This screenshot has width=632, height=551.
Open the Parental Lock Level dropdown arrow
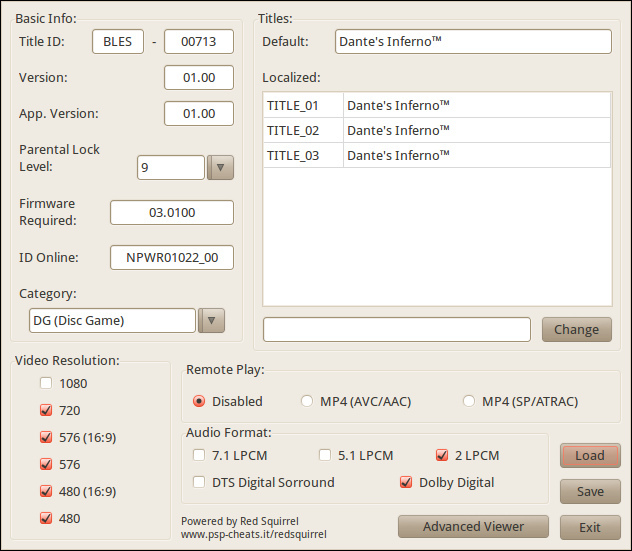220,167
